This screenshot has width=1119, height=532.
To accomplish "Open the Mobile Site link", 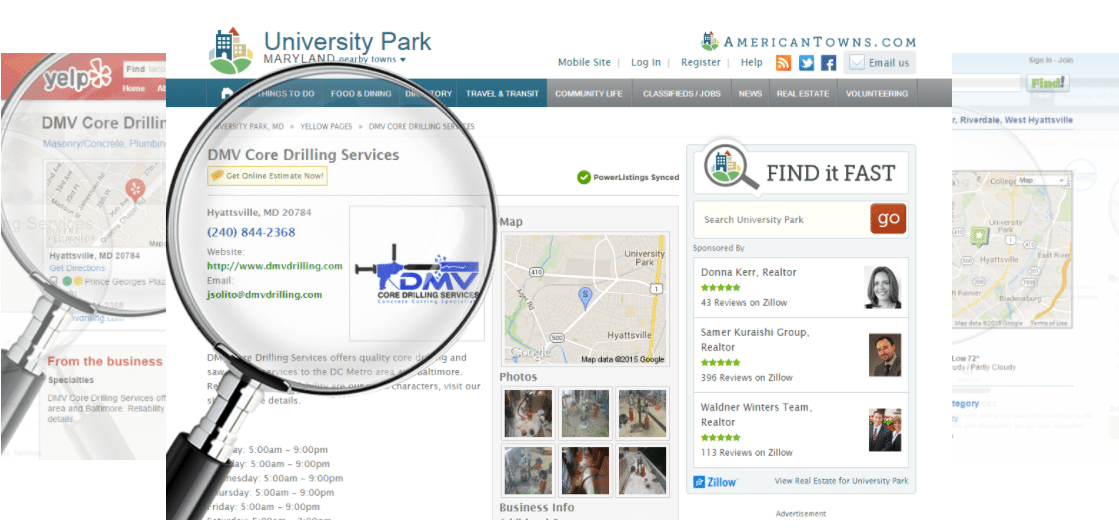I will [584, 62].
